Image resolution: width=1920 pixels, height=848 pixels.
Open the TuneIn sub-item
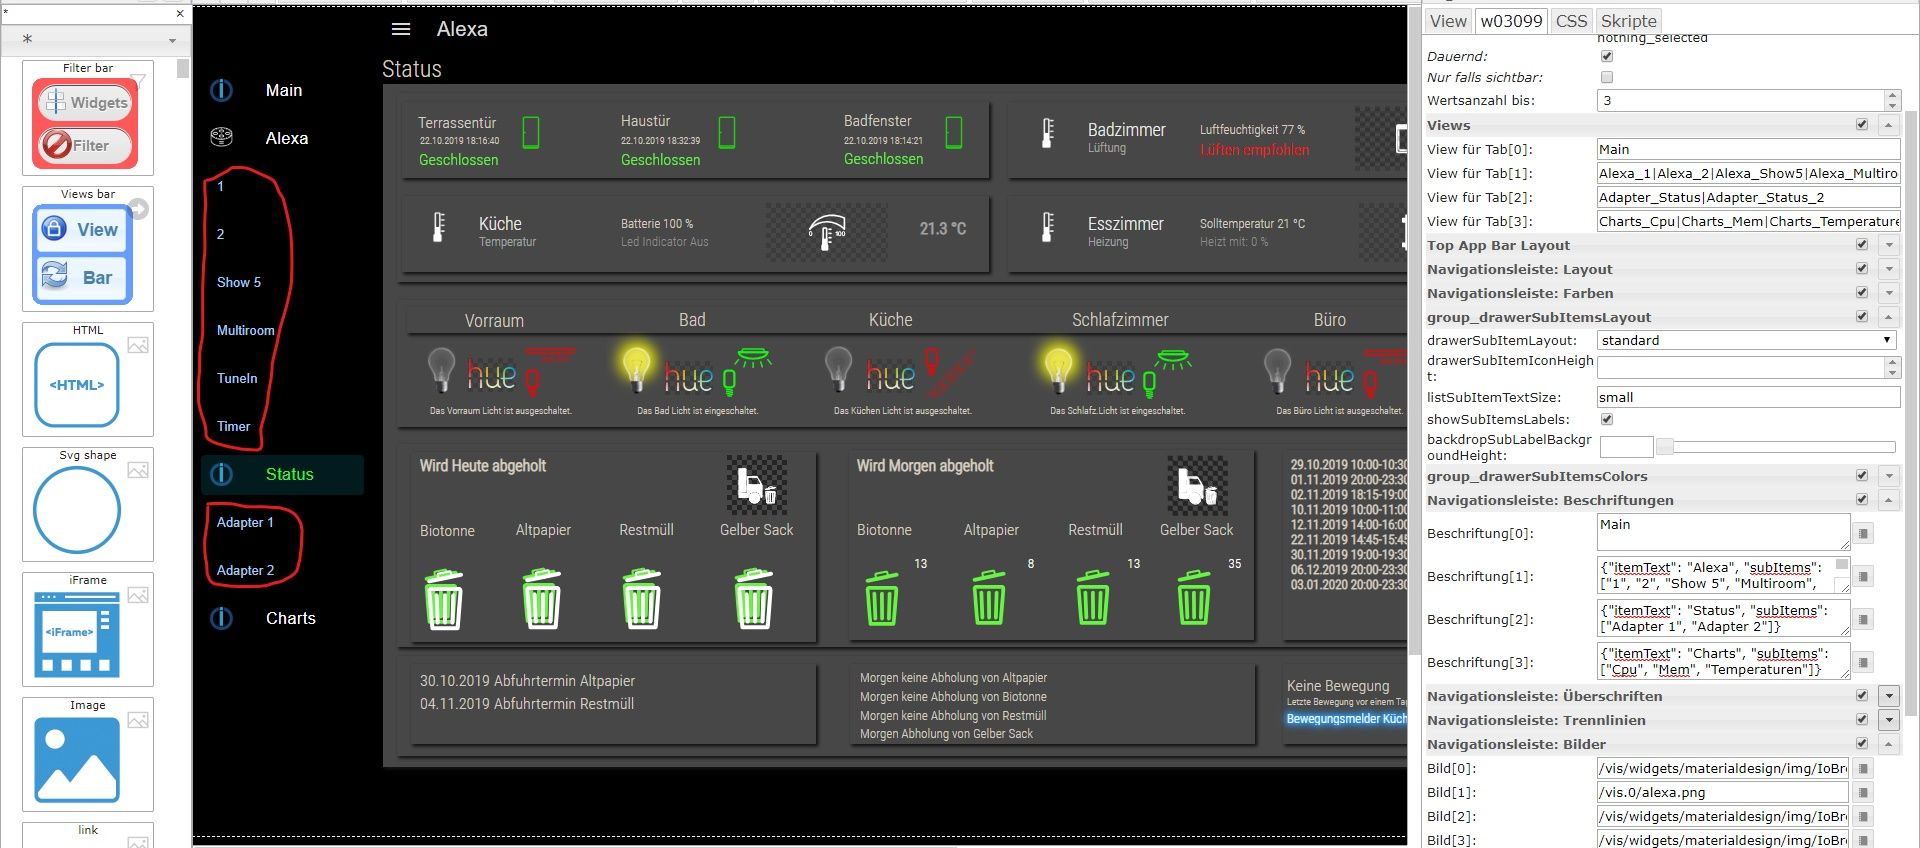point(237,378)
